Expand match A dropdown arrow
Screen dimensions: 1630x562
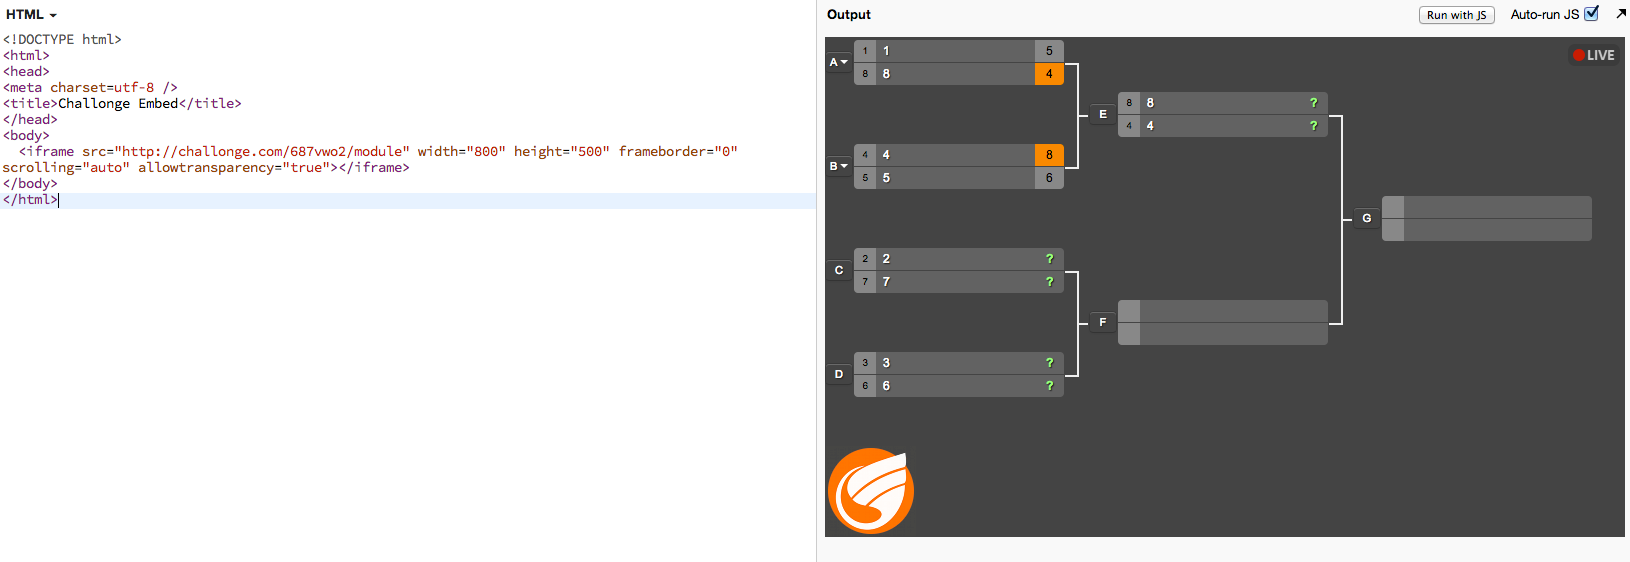pos(844,62)
